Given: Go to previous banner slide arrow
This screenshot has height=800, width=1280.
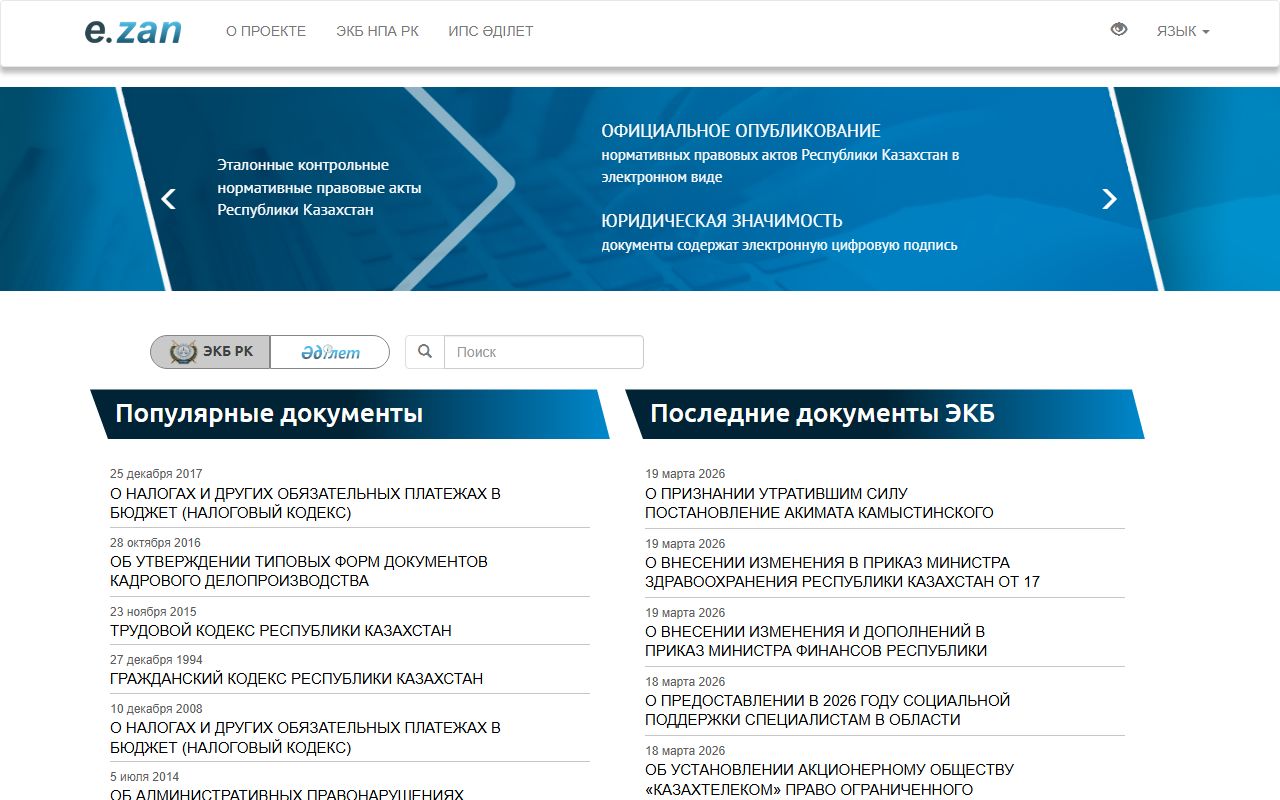Looking at the screenshot, I should click(x=167, y=199).
